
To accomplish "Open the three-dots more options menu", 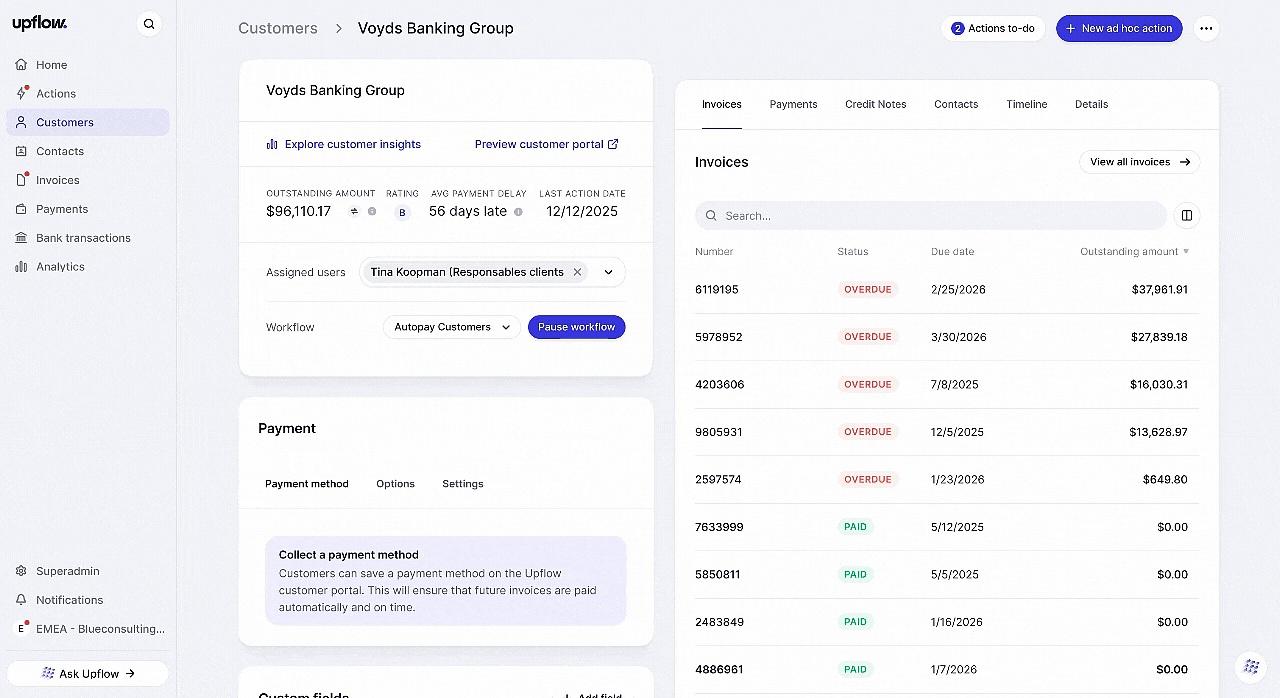I will [x=1206, y=28].
